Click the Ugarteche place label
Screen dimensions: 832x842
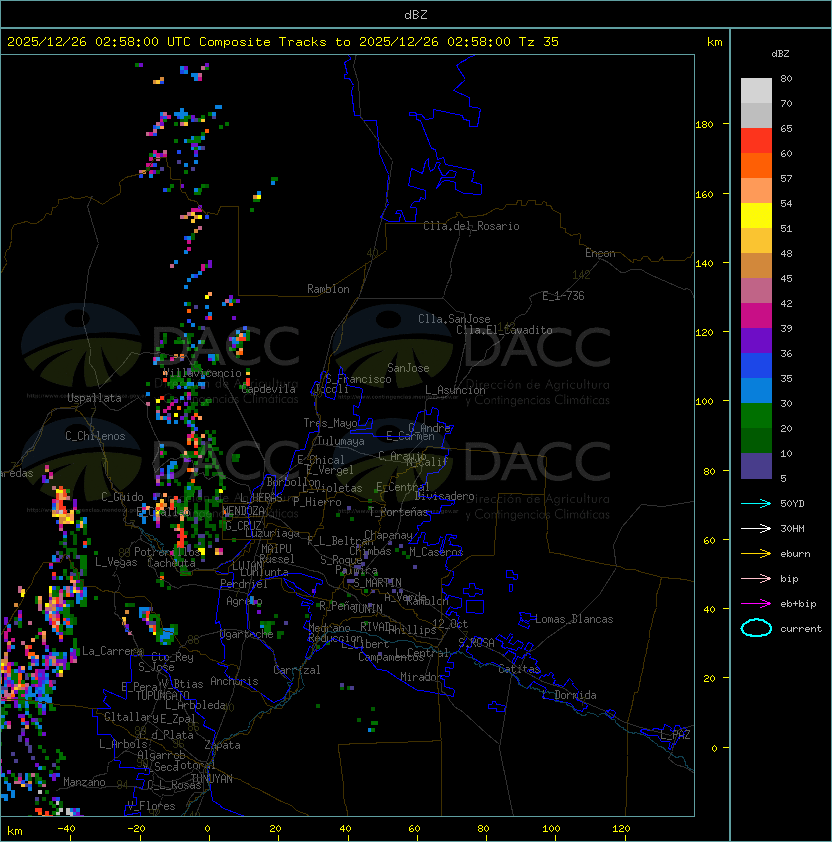(247, 634)
